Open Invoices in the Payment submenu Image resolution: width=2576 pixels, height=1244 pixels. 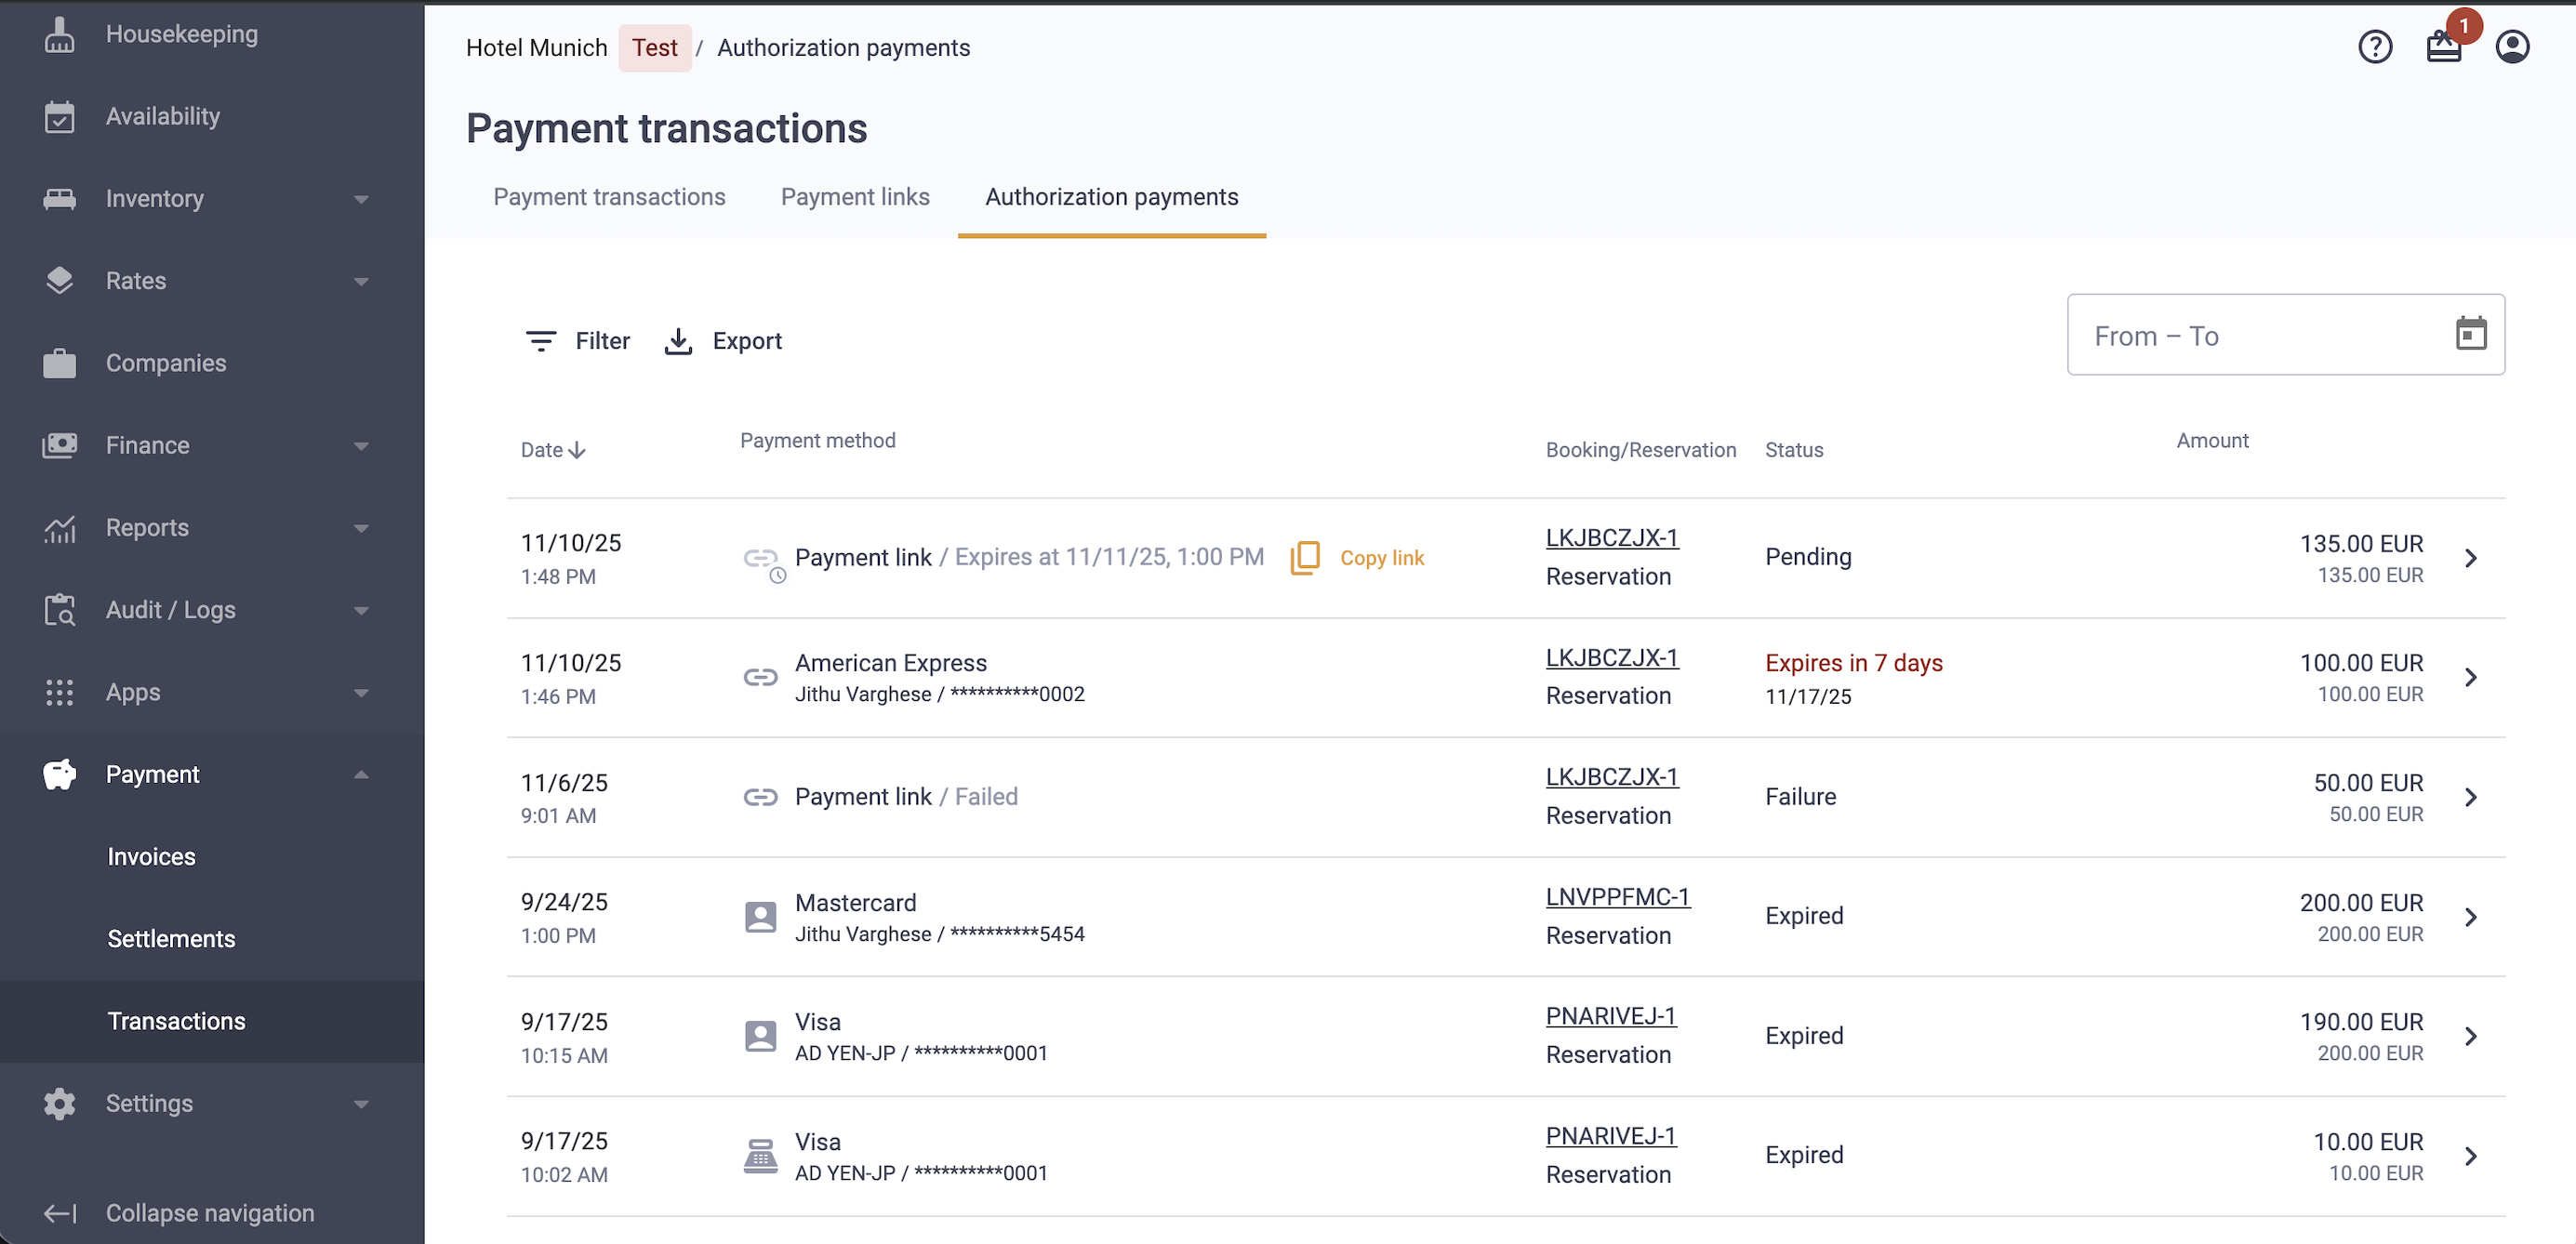[151, 856]
